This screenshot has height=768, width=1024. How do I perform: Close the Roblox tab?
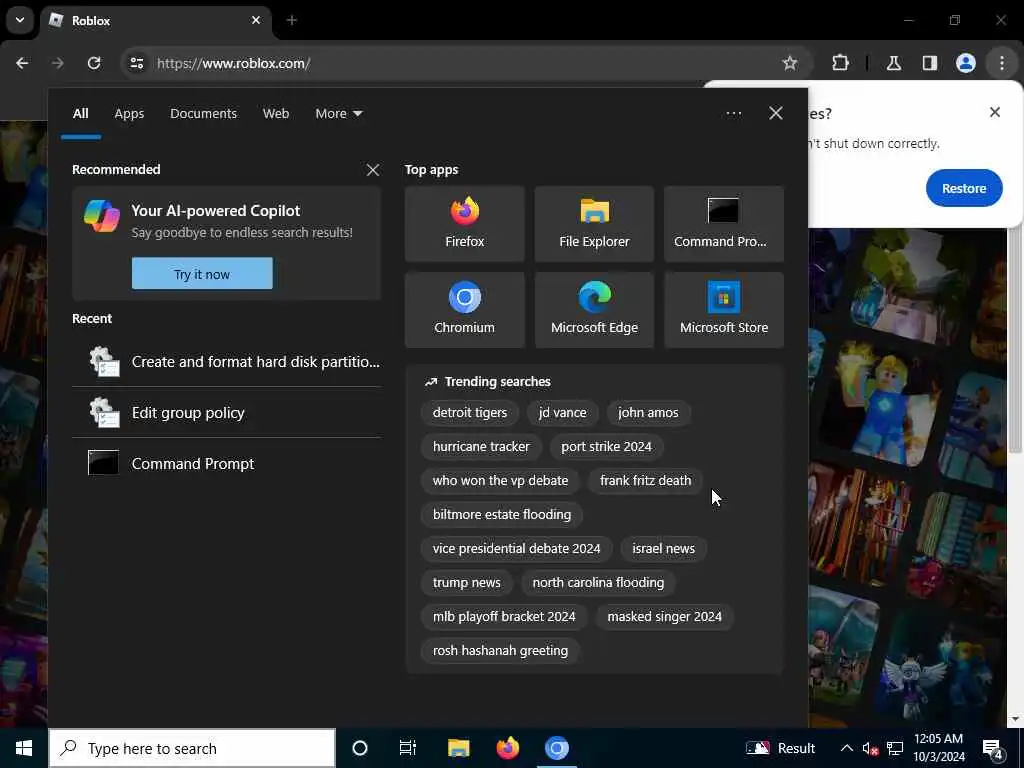[x=256, y=20]
